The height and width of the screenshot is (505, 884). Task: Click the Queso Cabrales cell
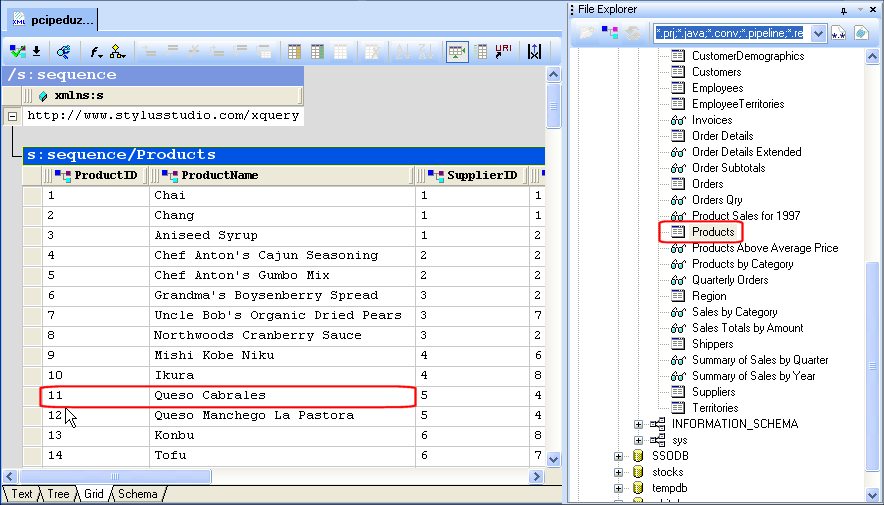(282, 396)
